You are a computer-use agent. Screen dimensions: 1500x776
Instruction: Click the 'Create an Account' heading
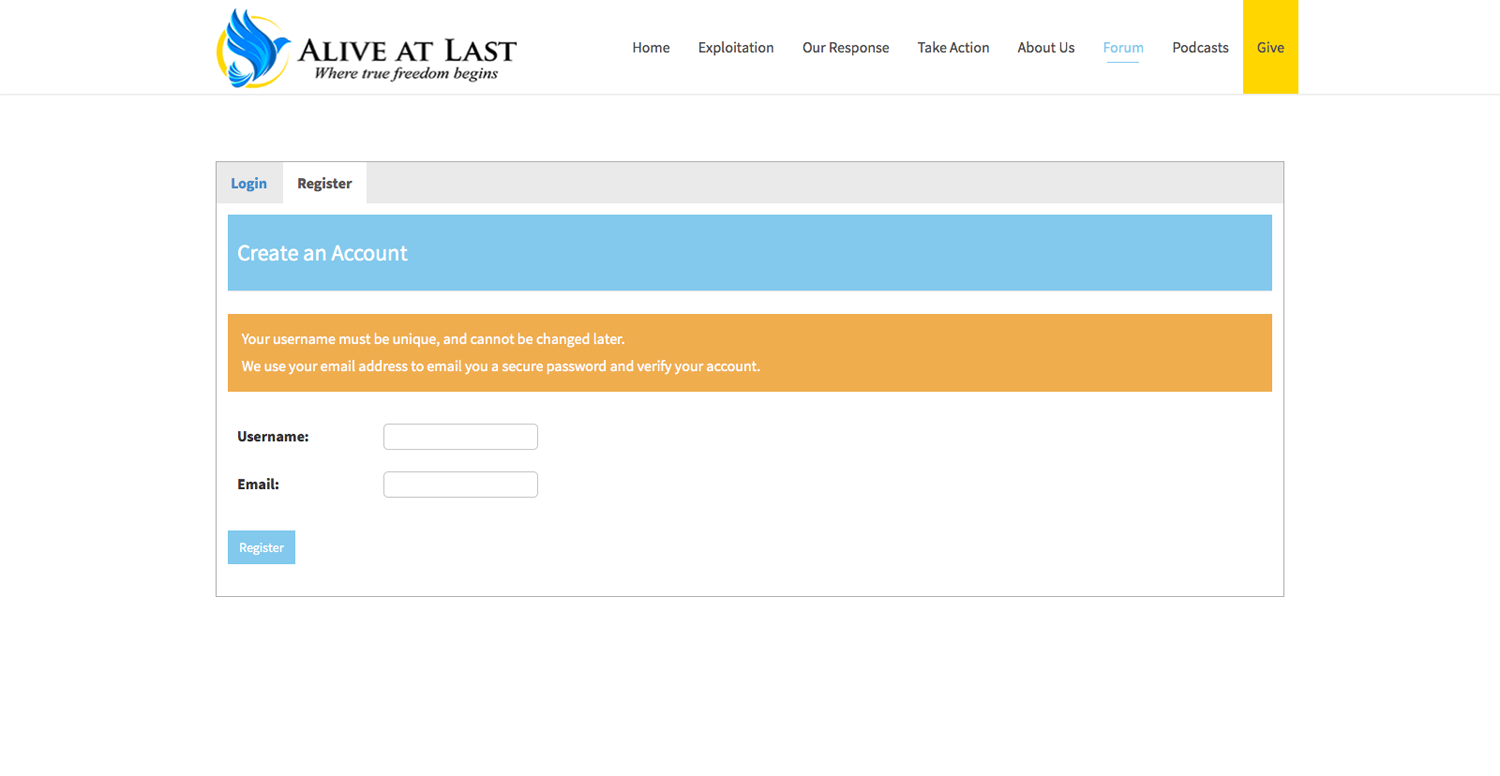[322, 253]
